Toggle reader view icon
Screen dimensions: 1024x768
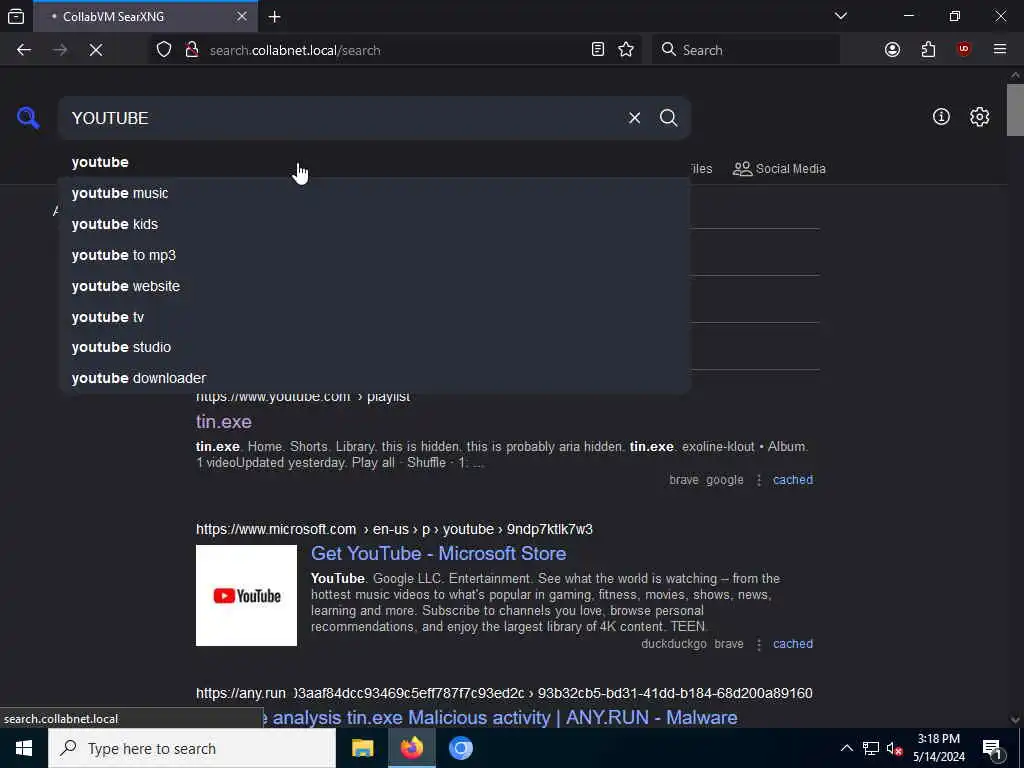[x=598, y=50]
